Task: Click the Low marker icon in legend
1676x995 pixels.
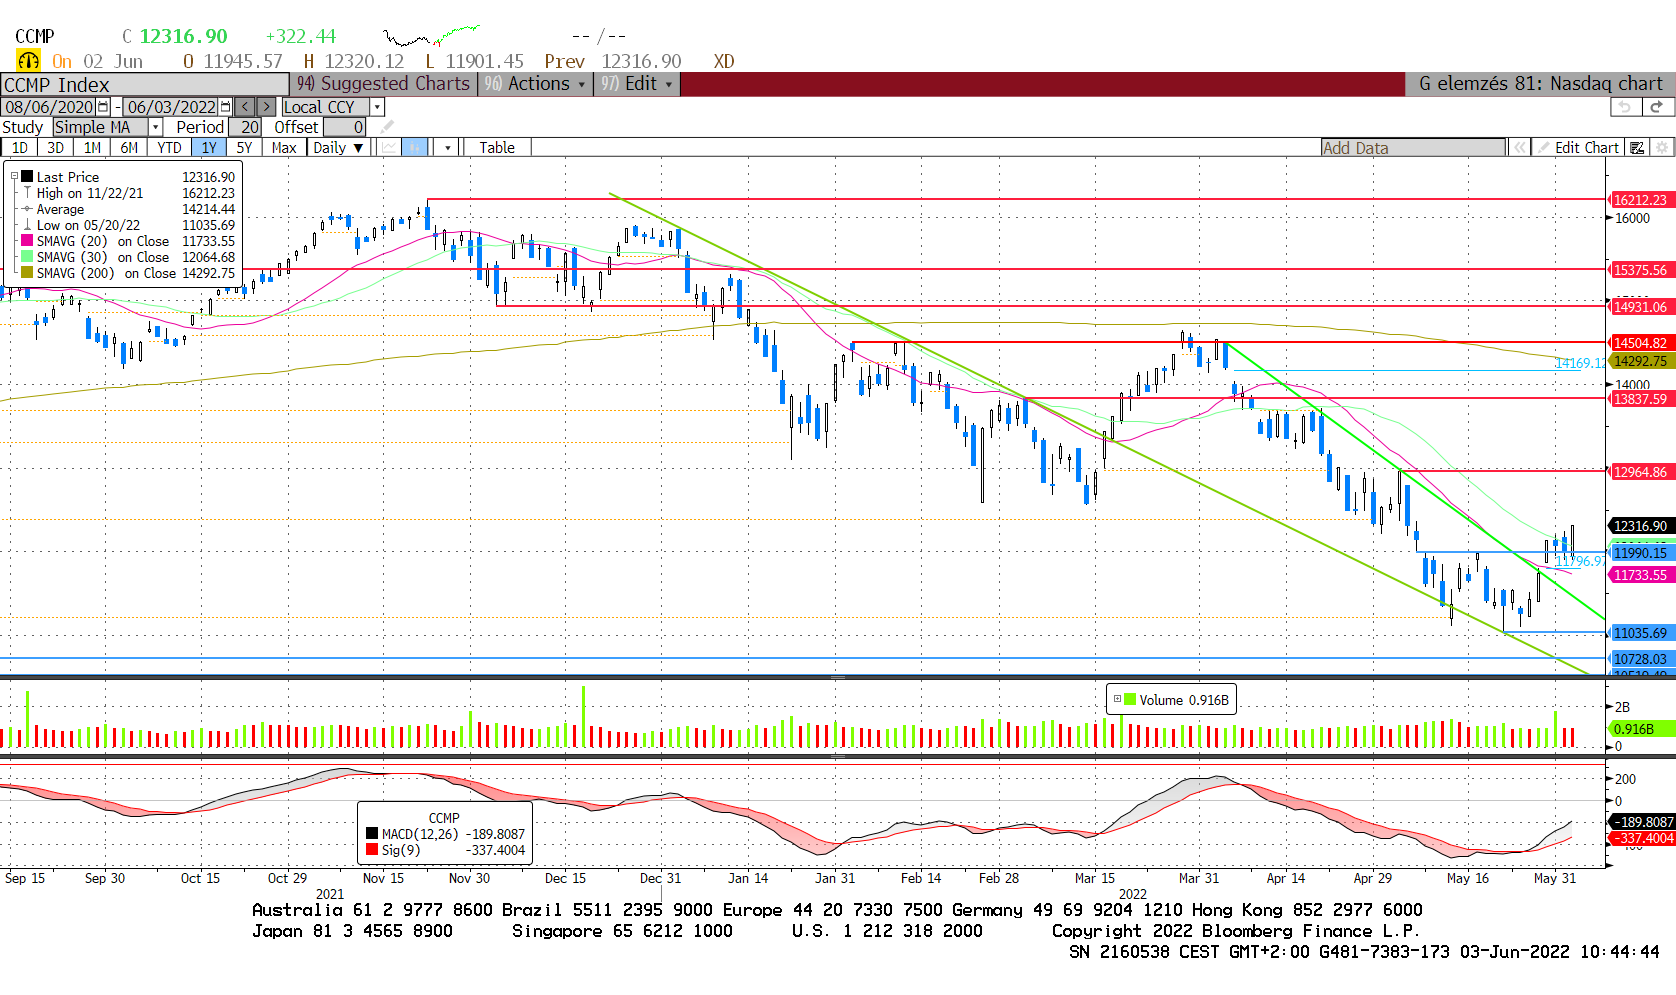Action: (27, 225)
